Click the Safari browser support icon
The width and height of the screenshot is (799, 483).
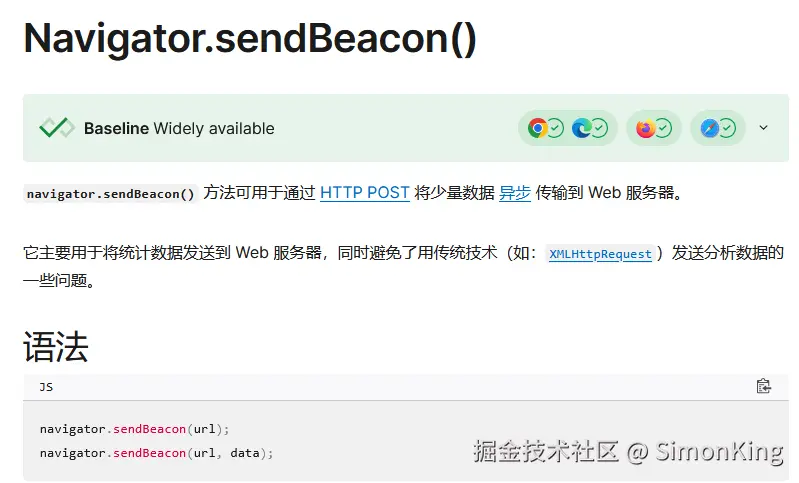pyautogui.click(x=709, y=128)
